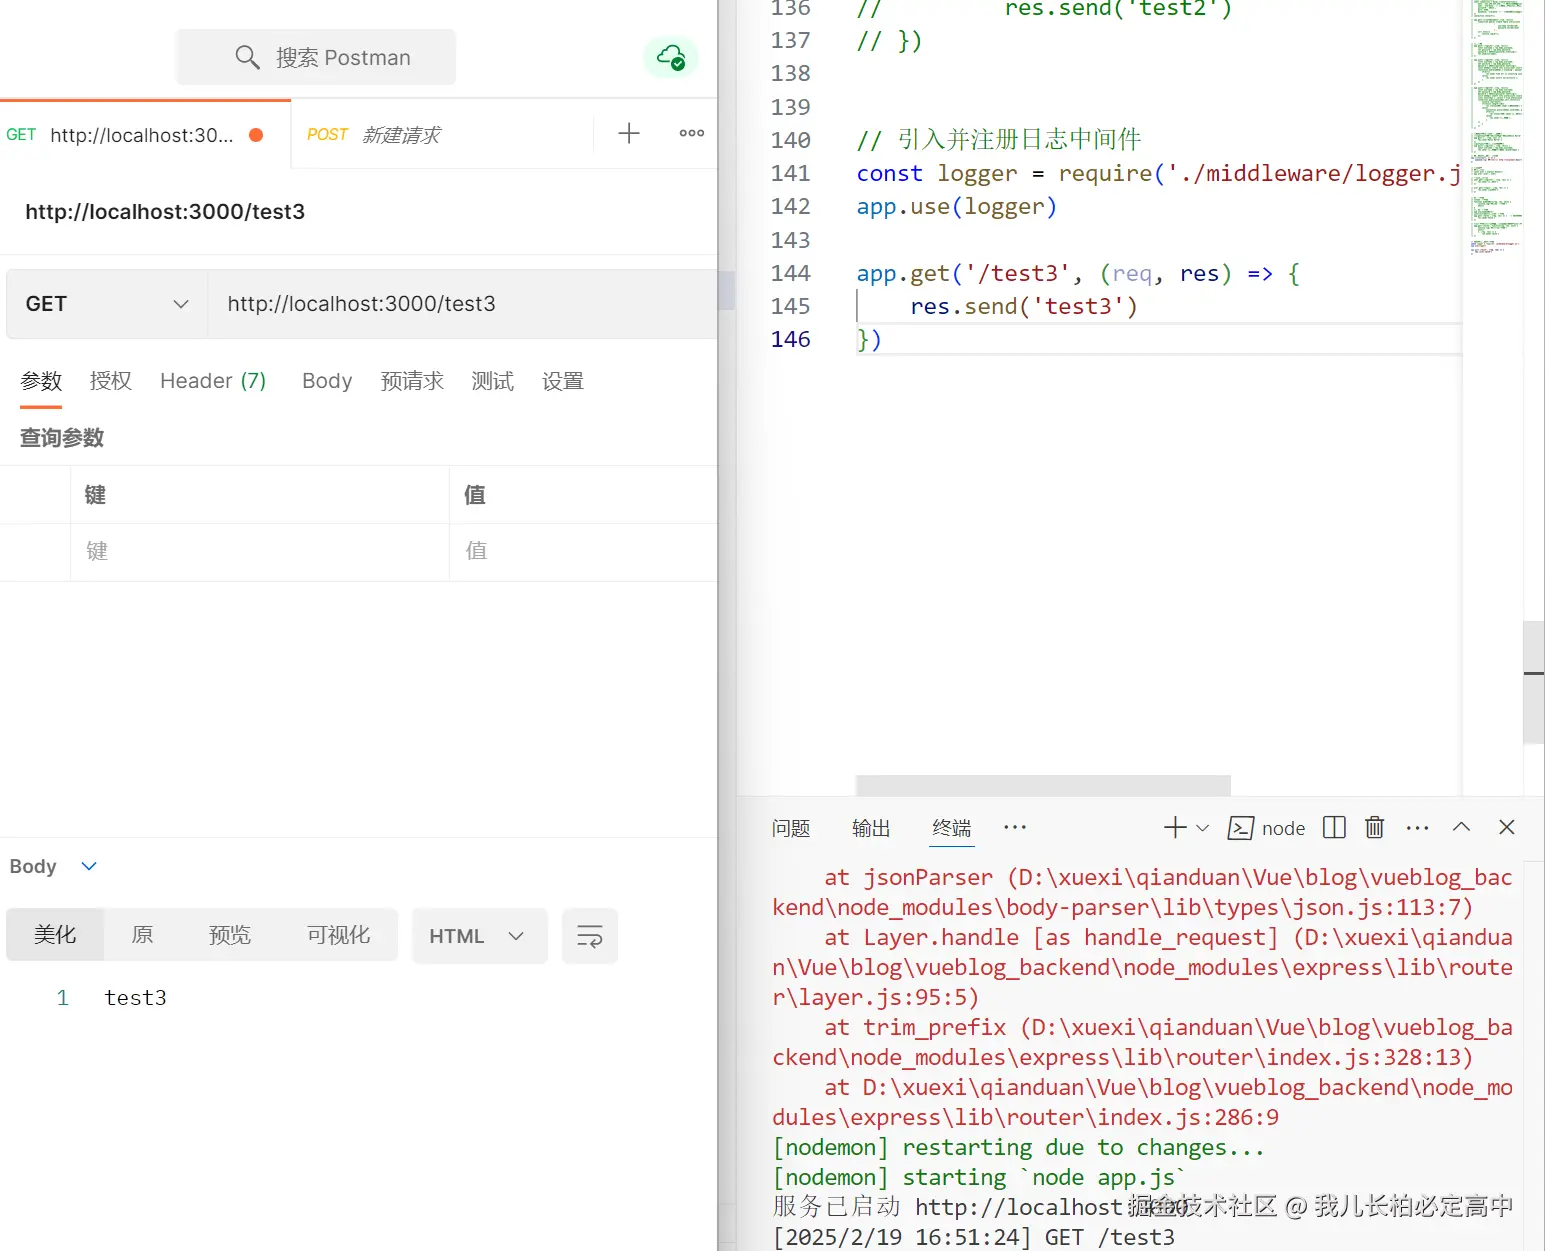Click the nodemon starting node app.js line

(979, 1178)
